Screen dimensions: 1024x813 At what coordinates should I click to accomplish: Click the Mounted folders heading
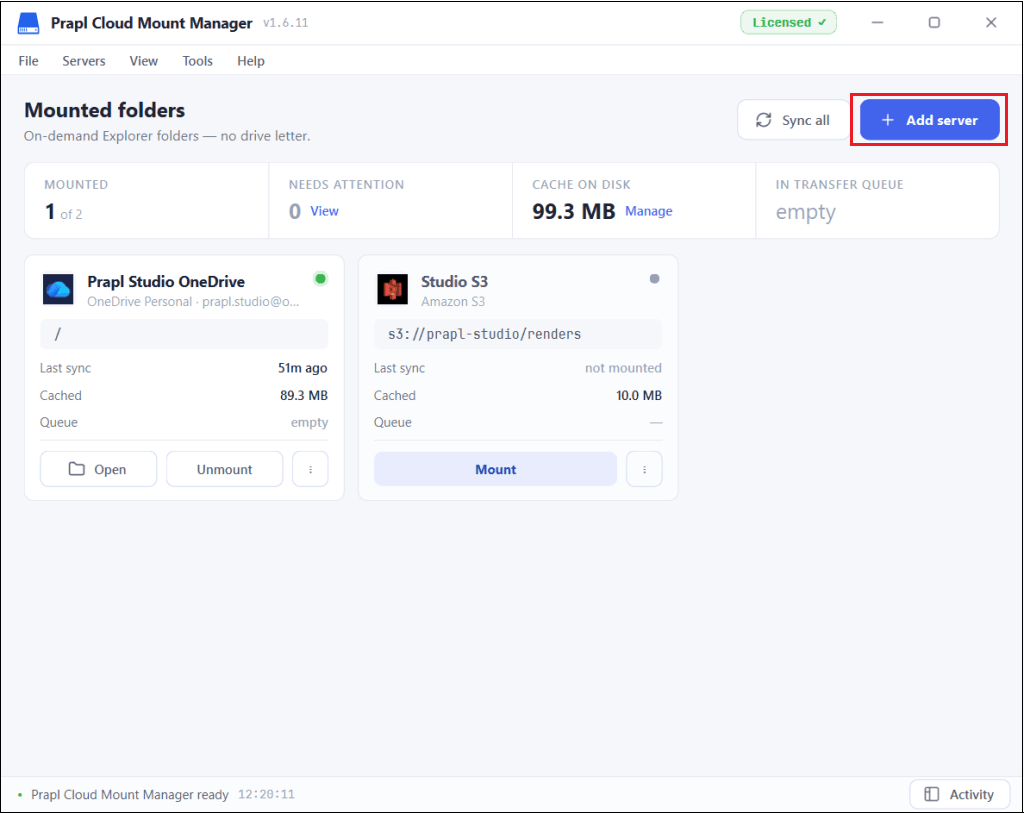point(104,110)
